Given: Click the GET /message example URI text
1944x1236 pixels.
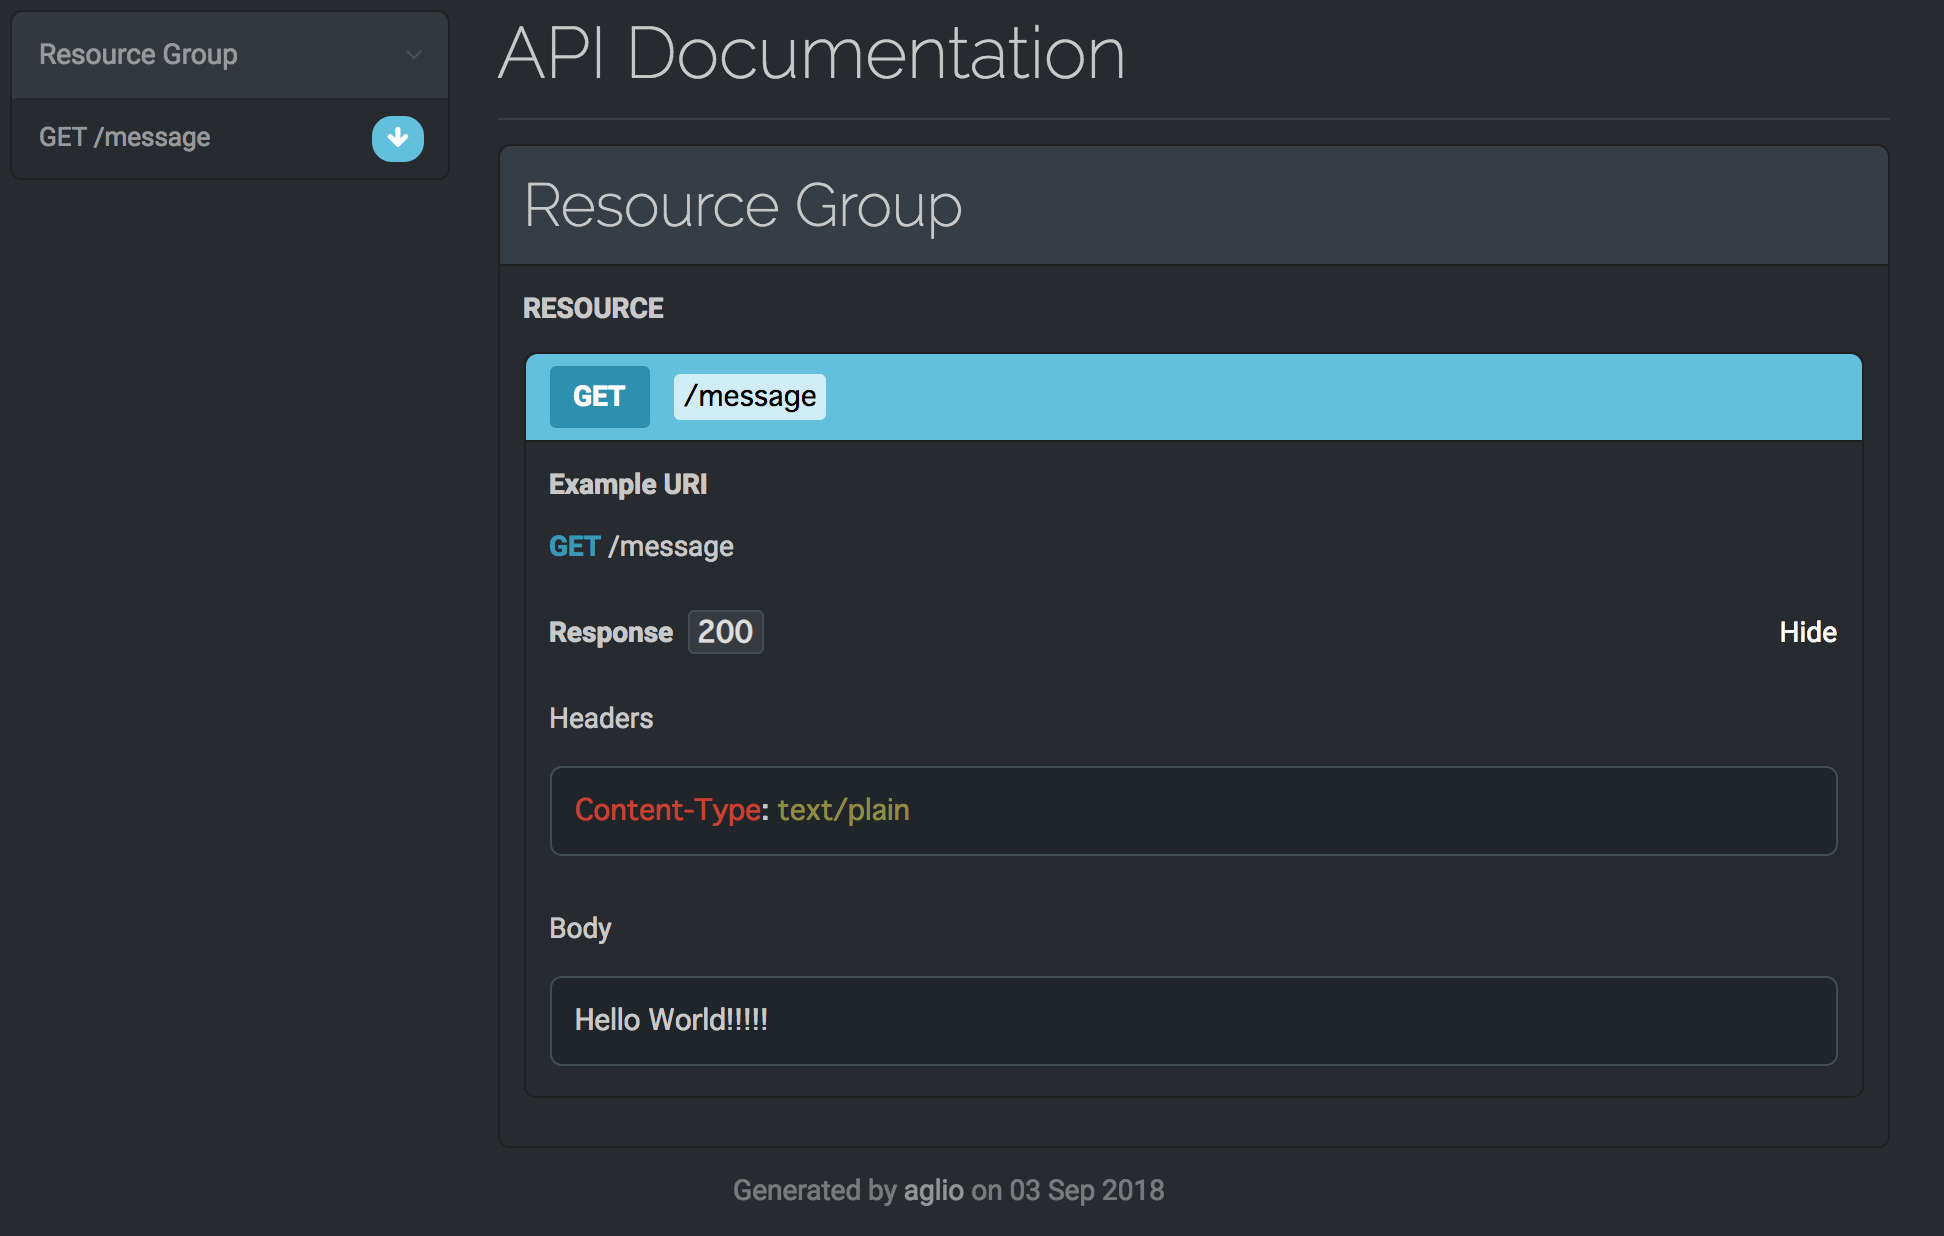Looking at the screenshot, I should 641,546.
